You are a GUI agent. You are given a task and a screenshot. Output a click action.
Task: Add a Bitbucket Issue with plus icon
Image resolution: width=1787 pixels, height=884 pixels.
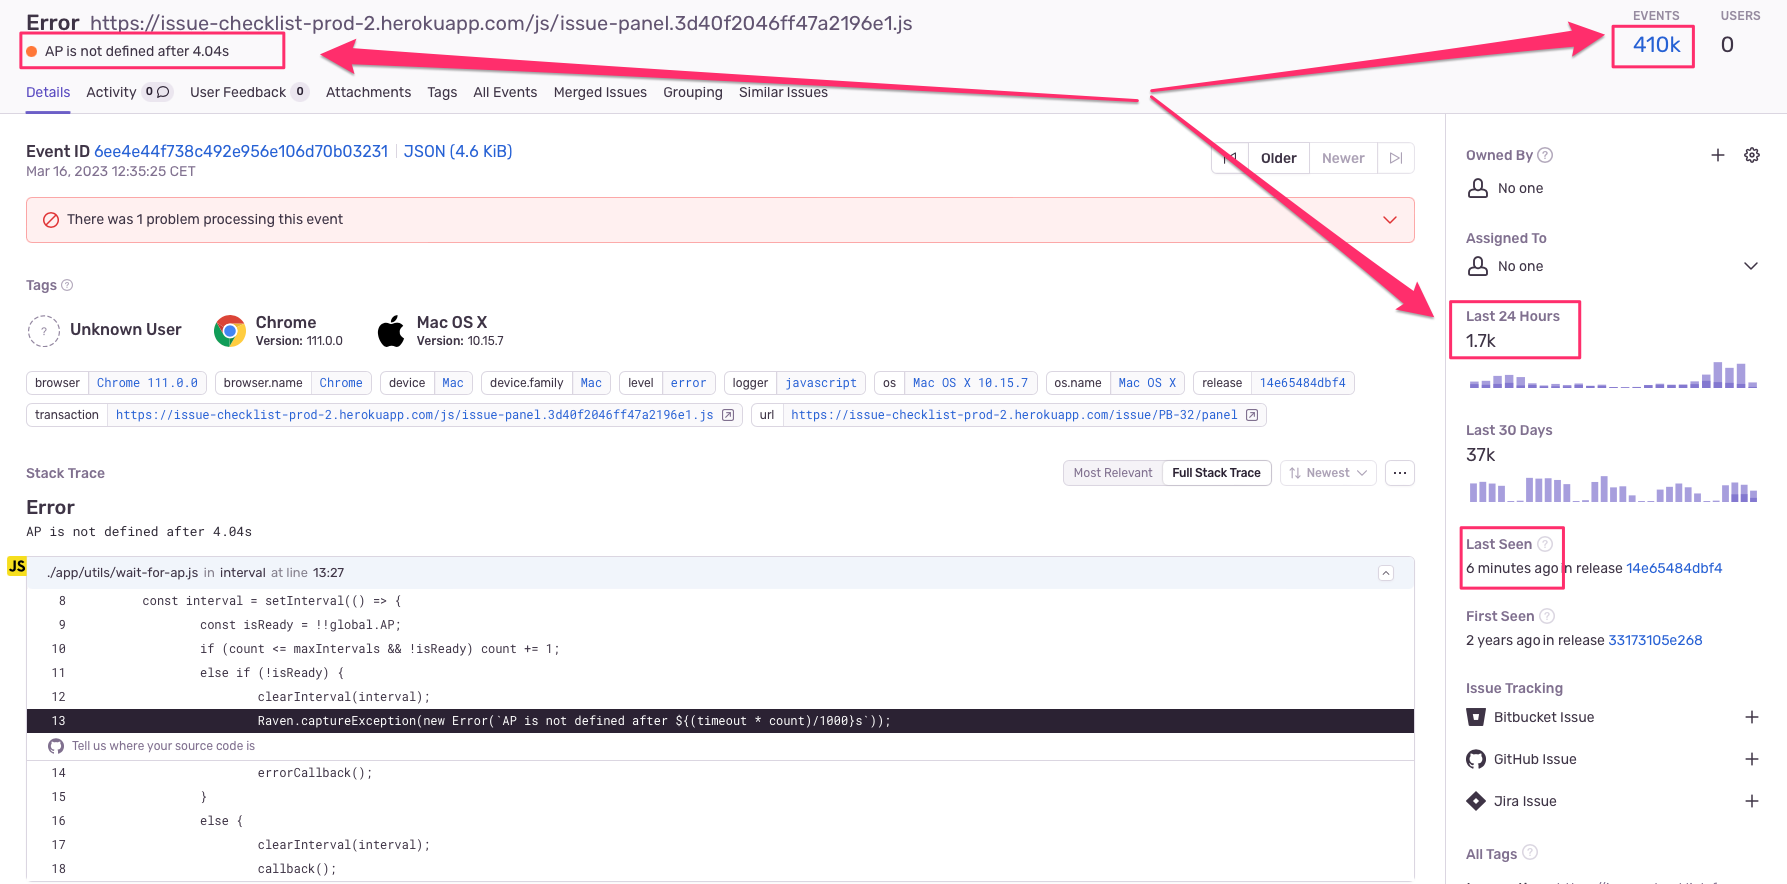click(1751, 717)
